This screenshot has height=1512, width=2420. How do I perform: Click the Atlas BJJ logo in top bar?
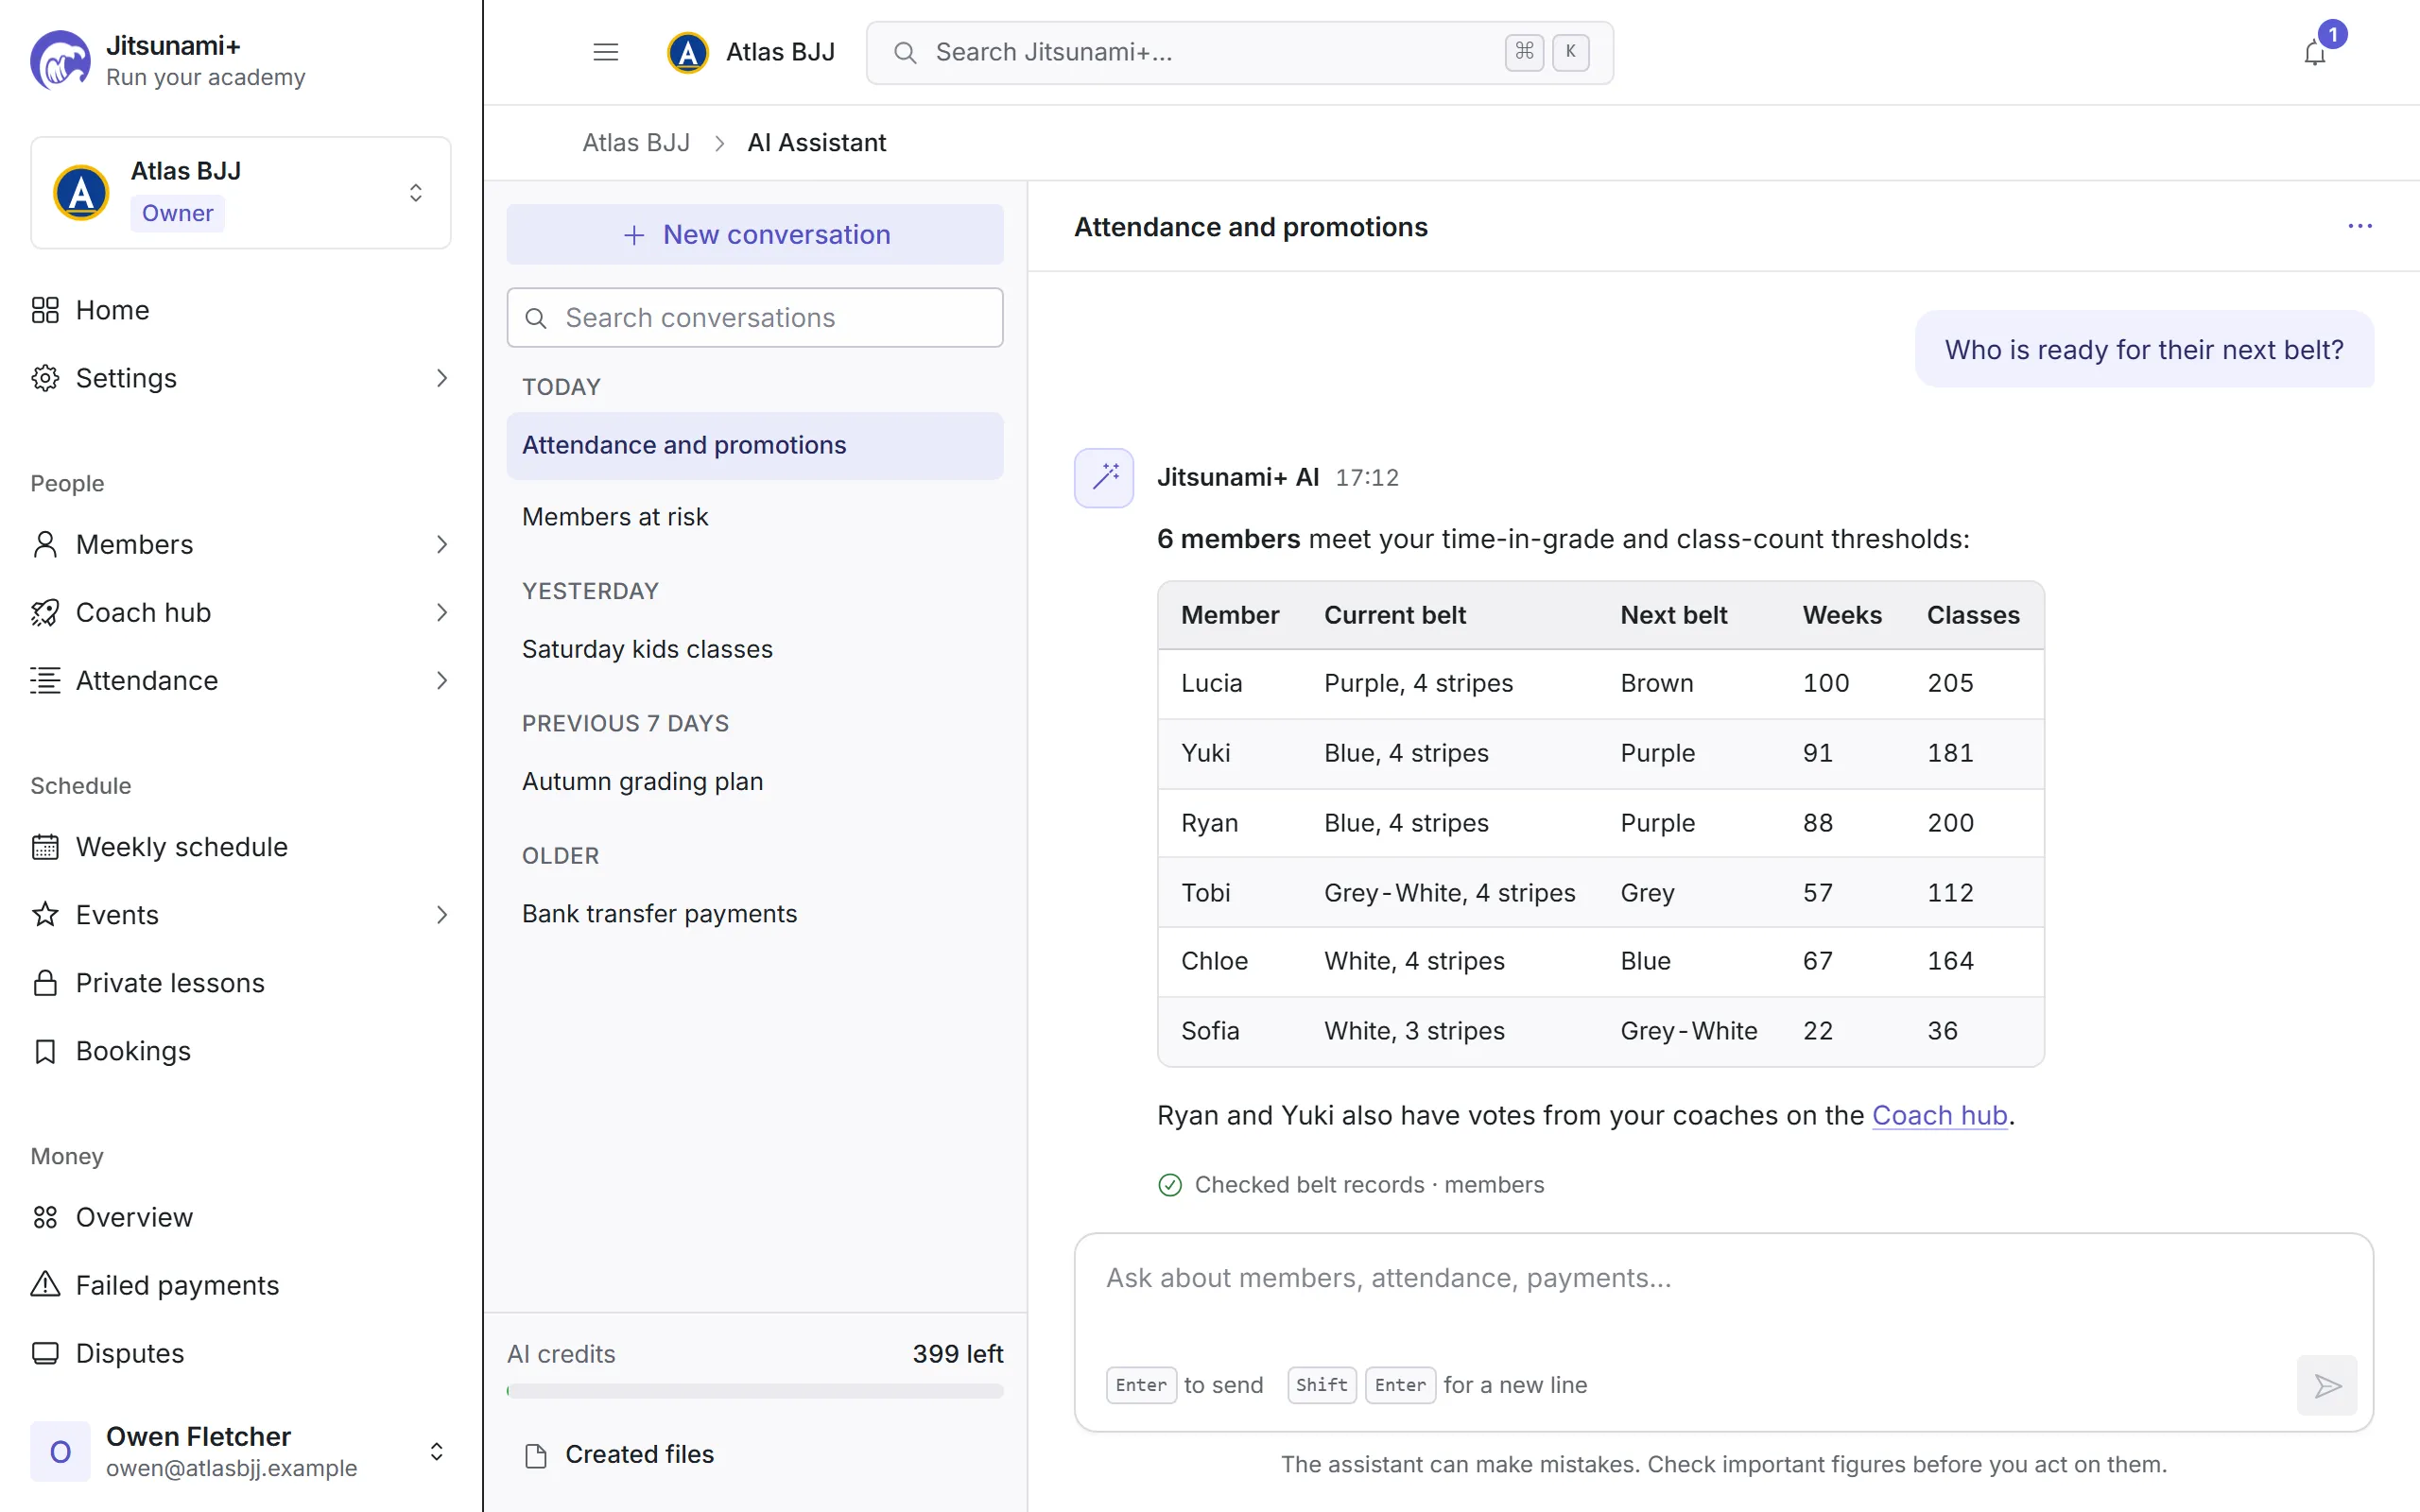coord(688,52)
